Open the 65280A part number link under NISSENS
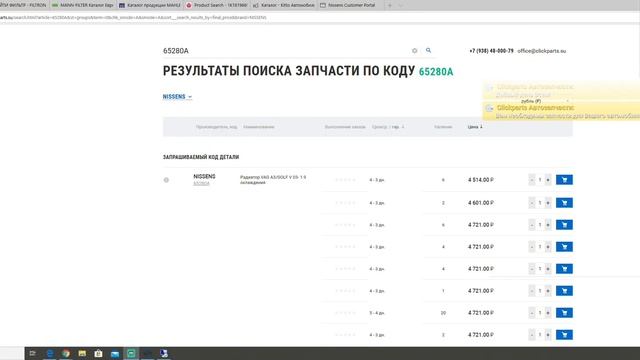 click(201, 184)
